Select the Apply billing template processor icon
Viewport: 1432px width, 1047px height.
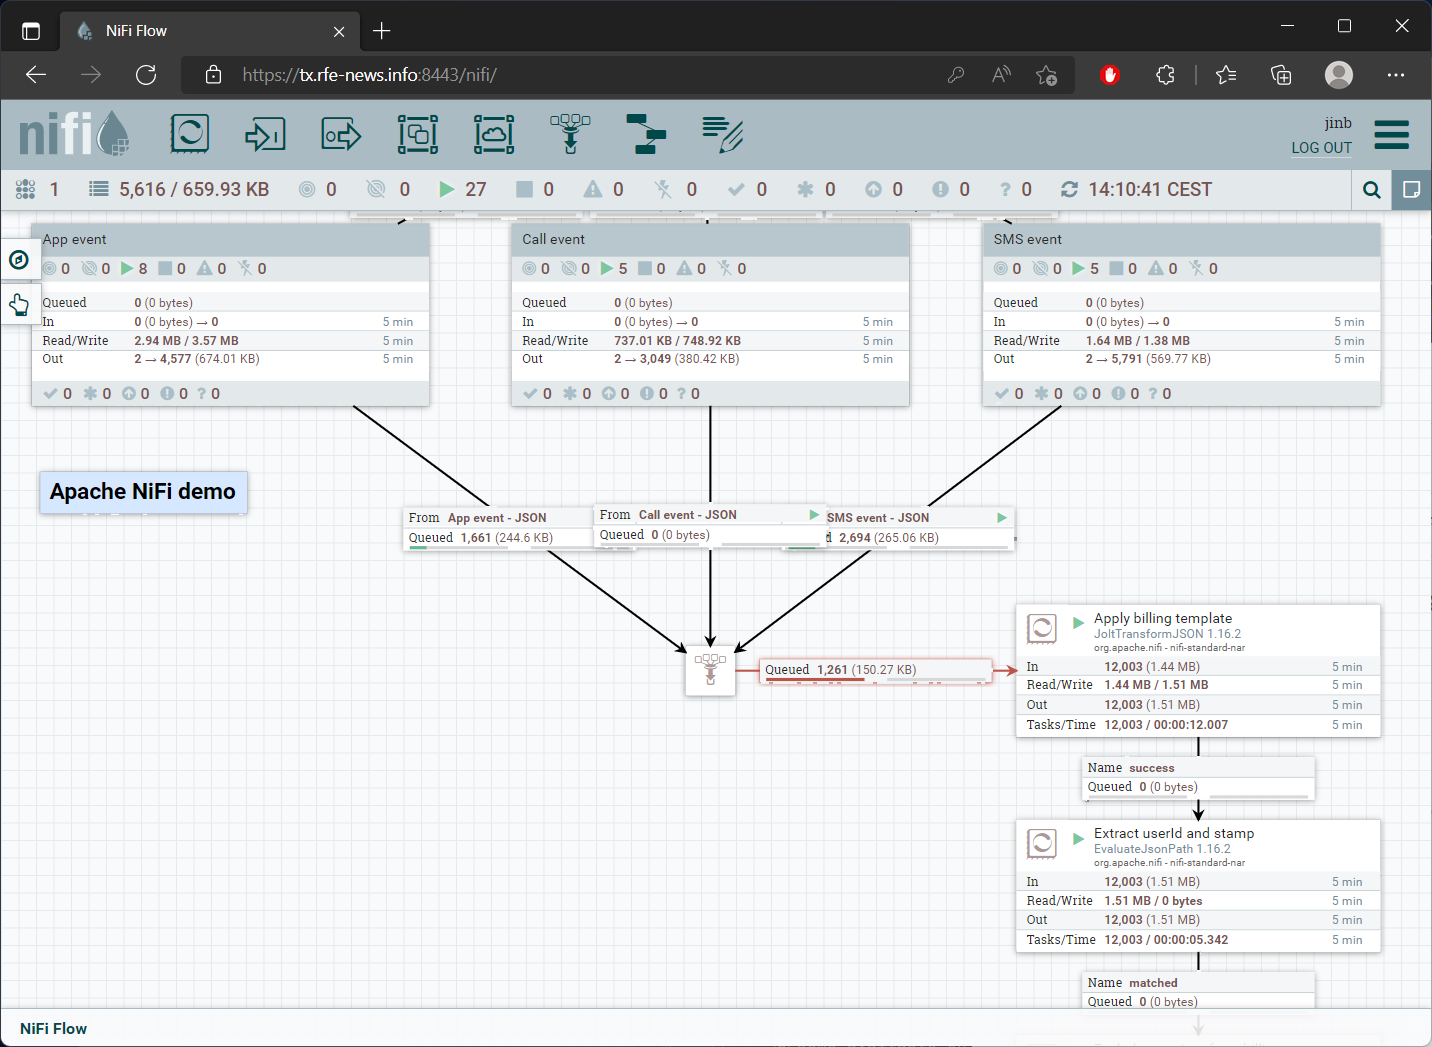tap(1042, 629)
